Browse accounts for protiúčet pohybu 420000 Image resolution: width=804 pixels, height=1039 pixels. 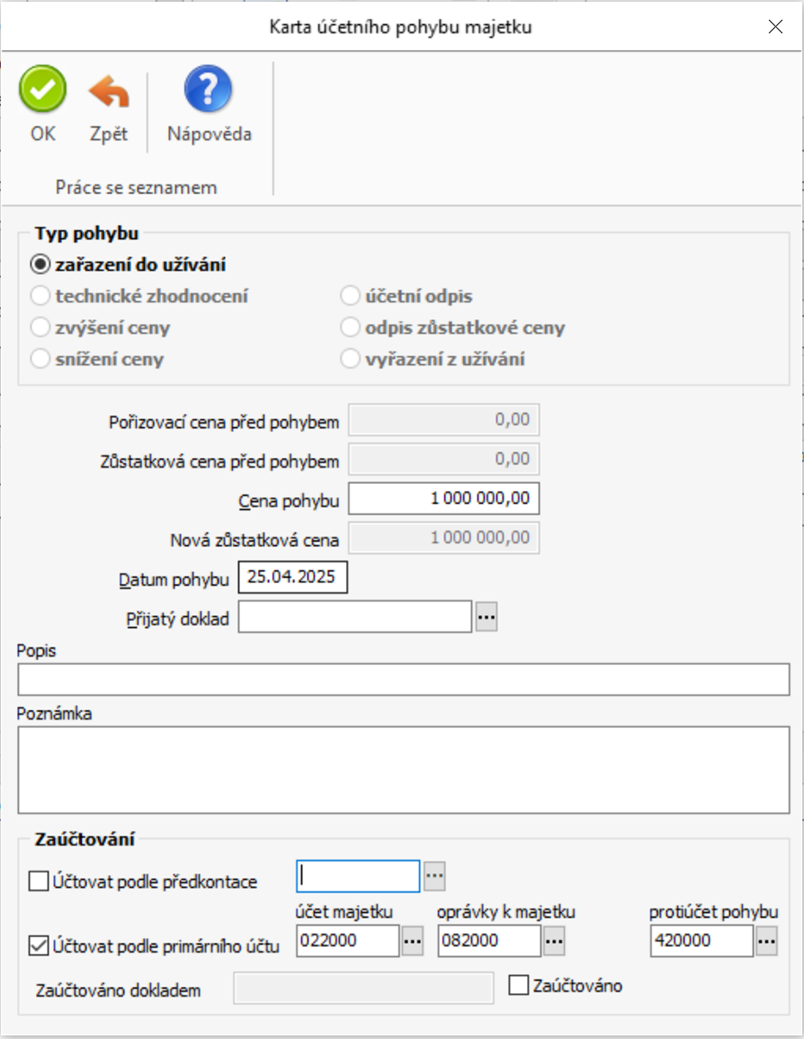click(766, 941)
